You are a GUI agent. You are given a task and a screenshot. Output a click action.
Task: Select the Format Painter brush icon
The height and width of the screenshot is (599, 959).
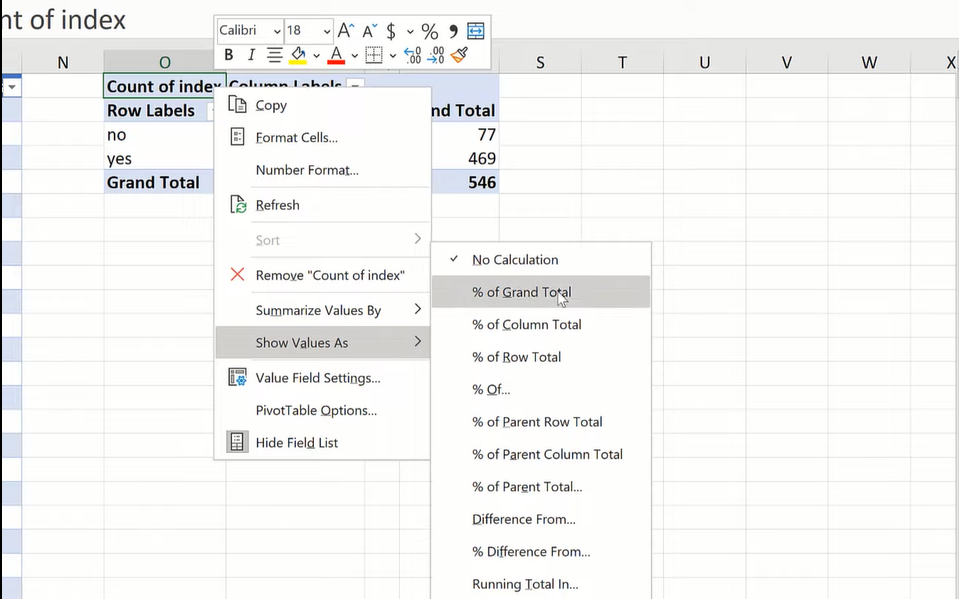[x=459, y=55]
